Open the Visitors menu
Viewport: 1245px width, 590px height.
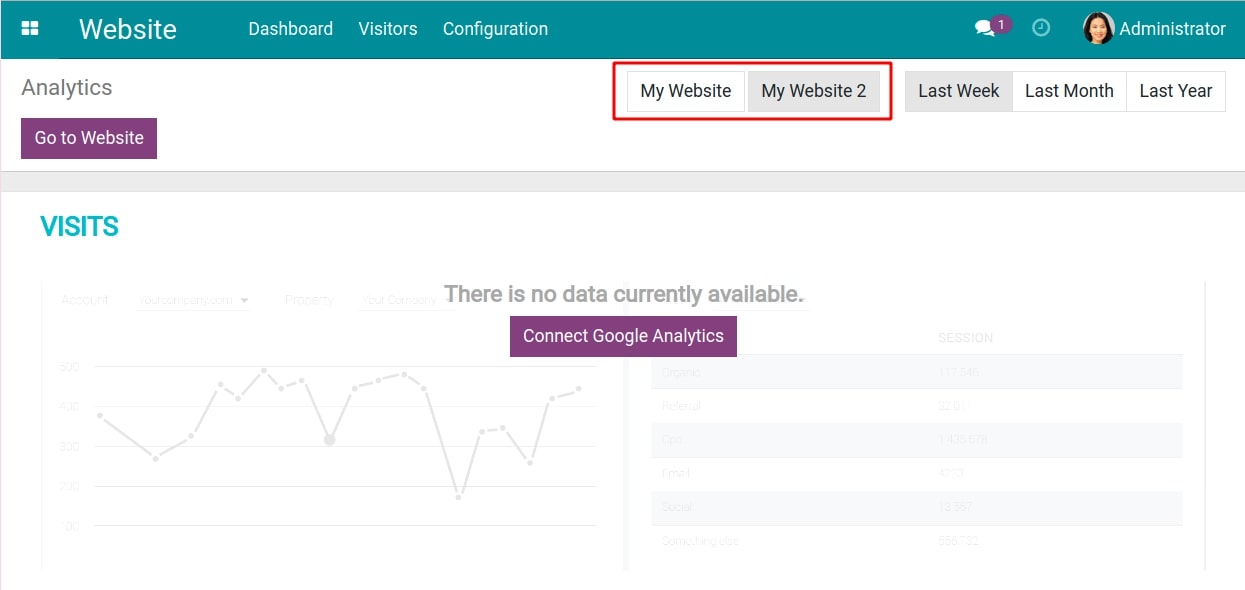pos(388,29)
